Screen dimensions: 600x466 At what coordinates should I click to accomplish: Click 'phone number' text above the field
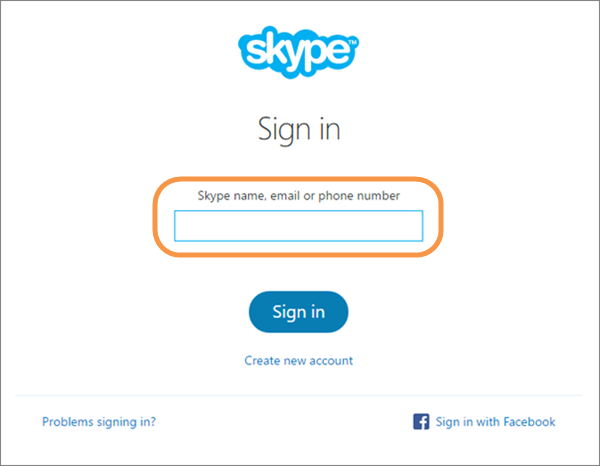359,196
